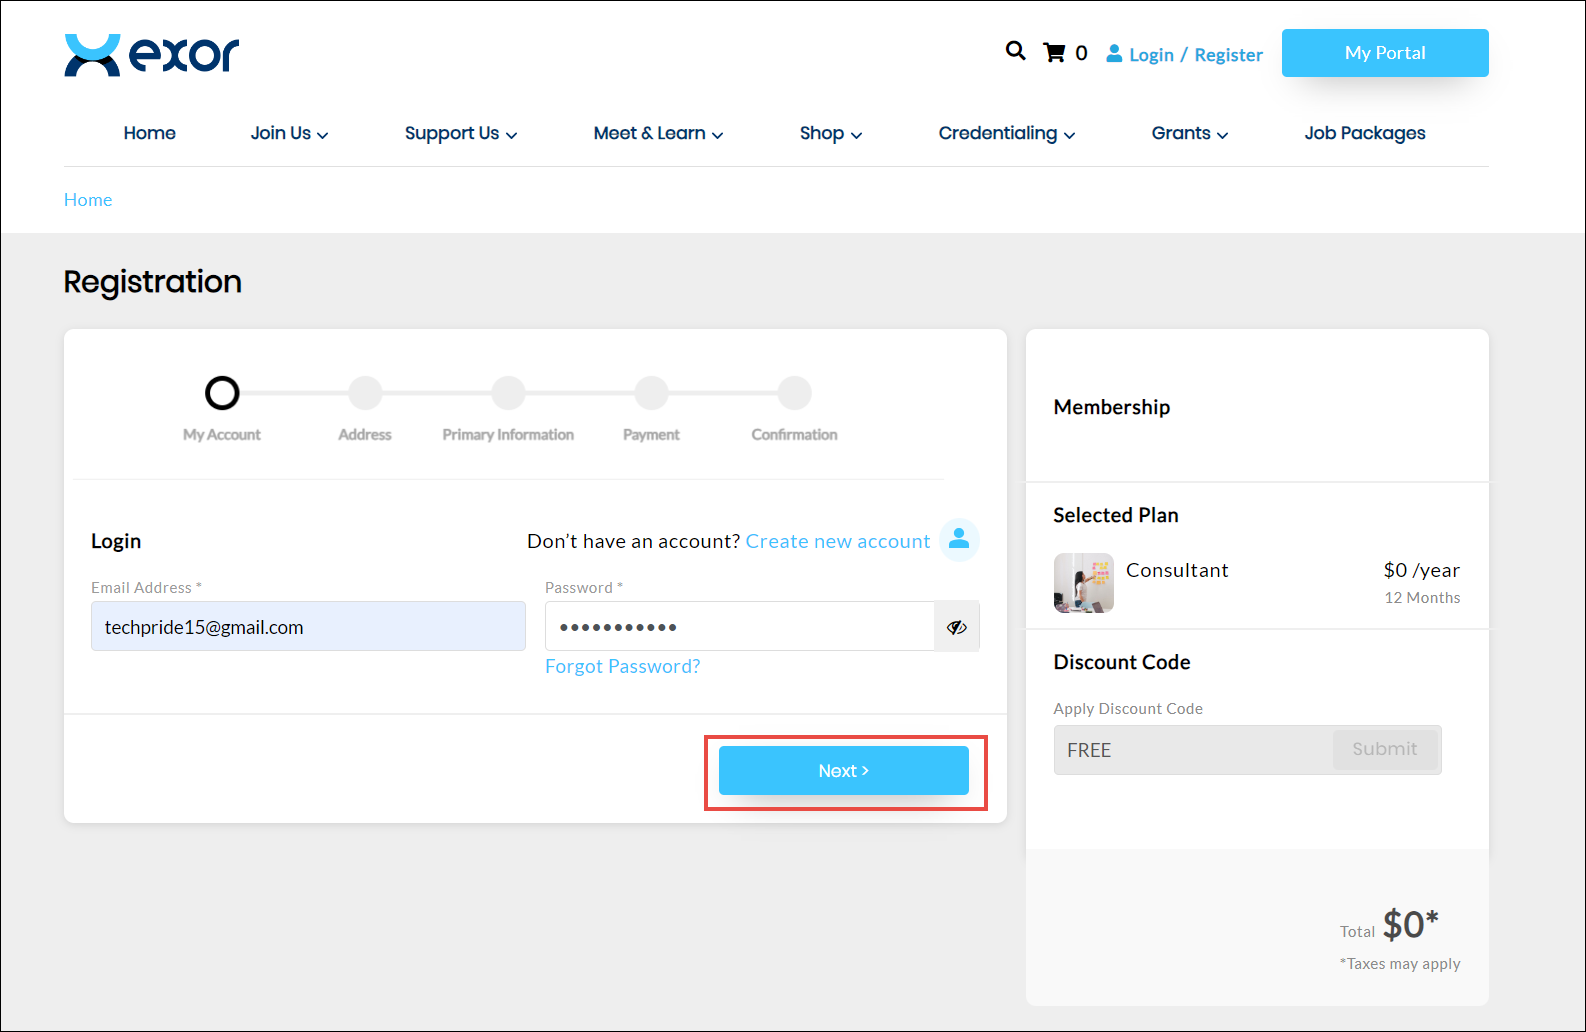Image resolution: width=1586 pixels, height=1032 pixels.
Task: Click the exor logo
Action: [x=152, y=55]
